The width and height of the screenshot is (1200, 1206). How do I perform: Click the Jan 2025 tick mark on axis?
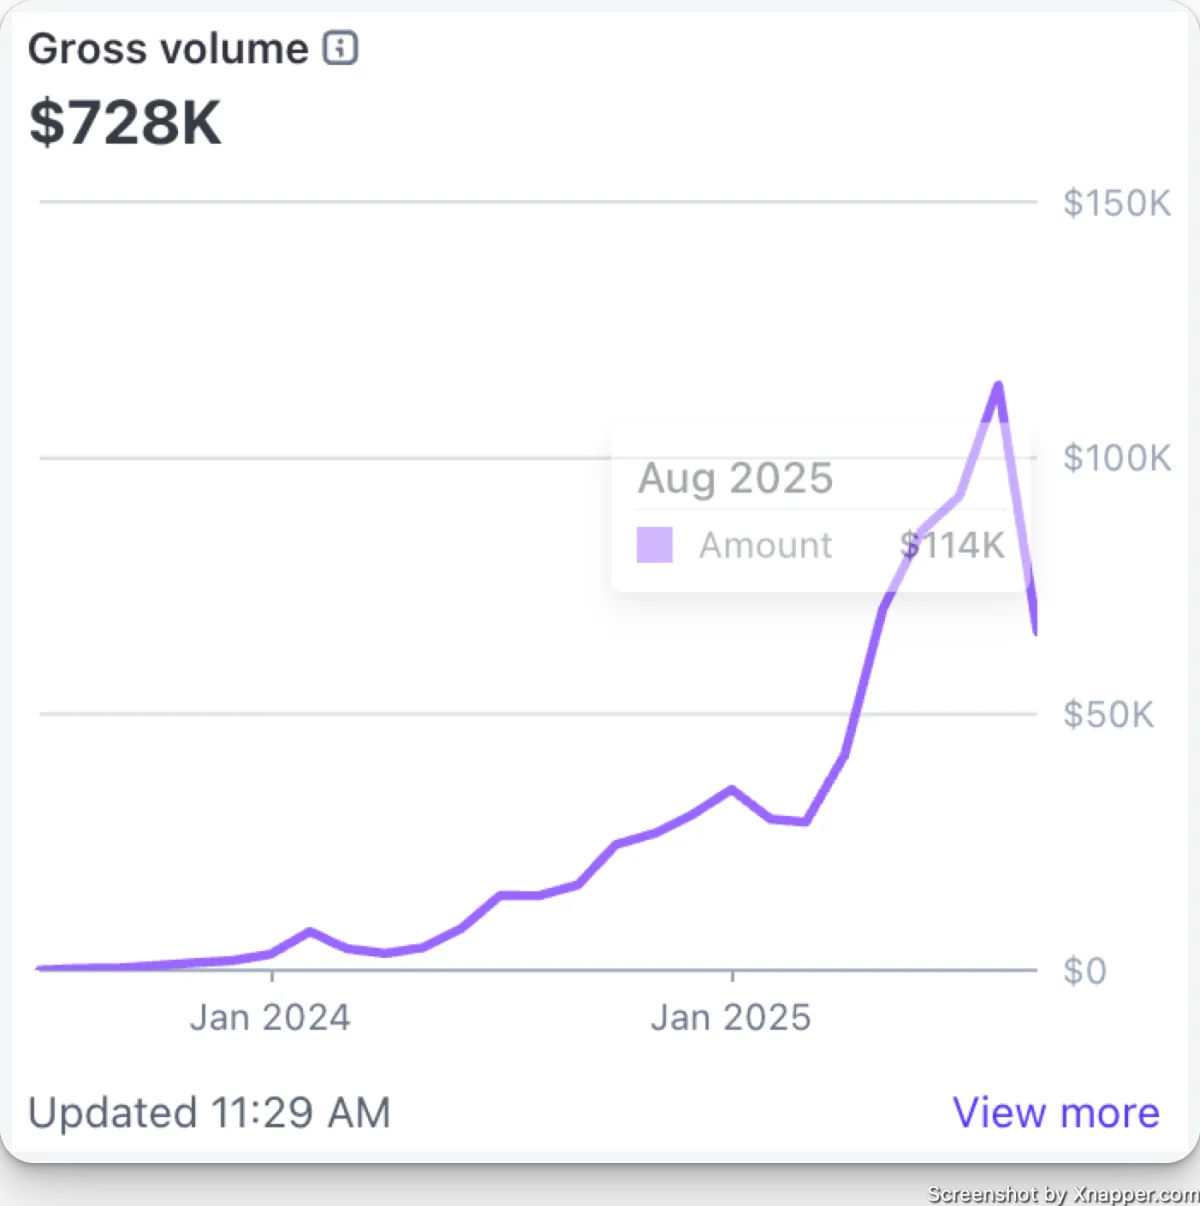click(732, 975)
